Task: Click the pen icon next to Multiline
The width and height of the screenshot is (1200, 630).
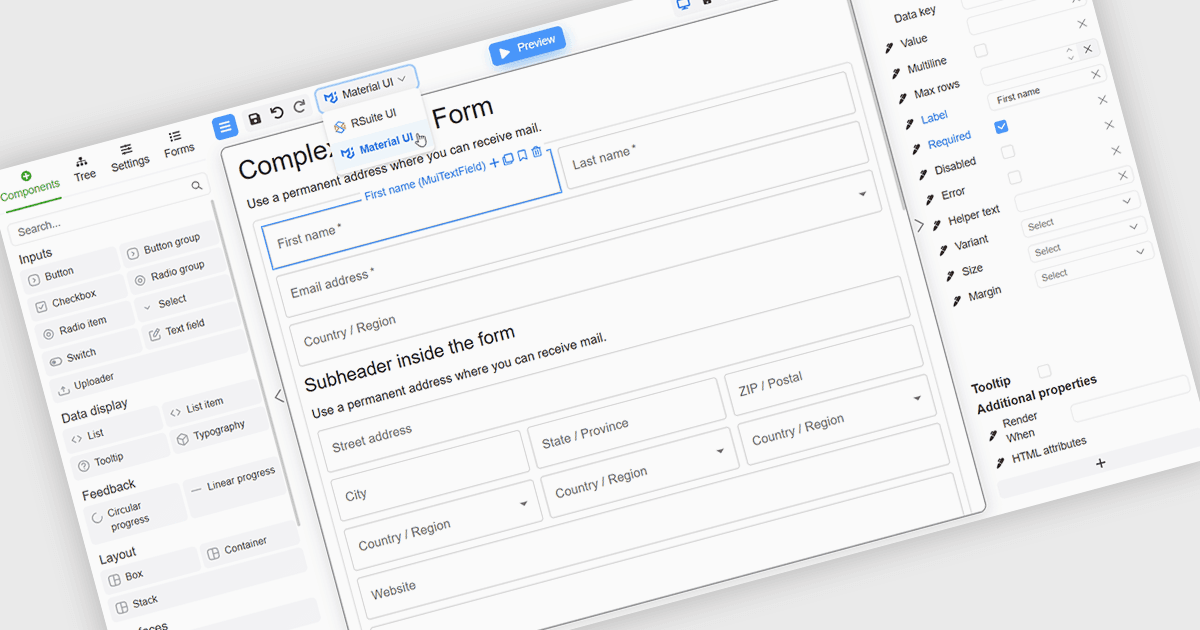Action: pyautogui.click(x=897, y=73)
